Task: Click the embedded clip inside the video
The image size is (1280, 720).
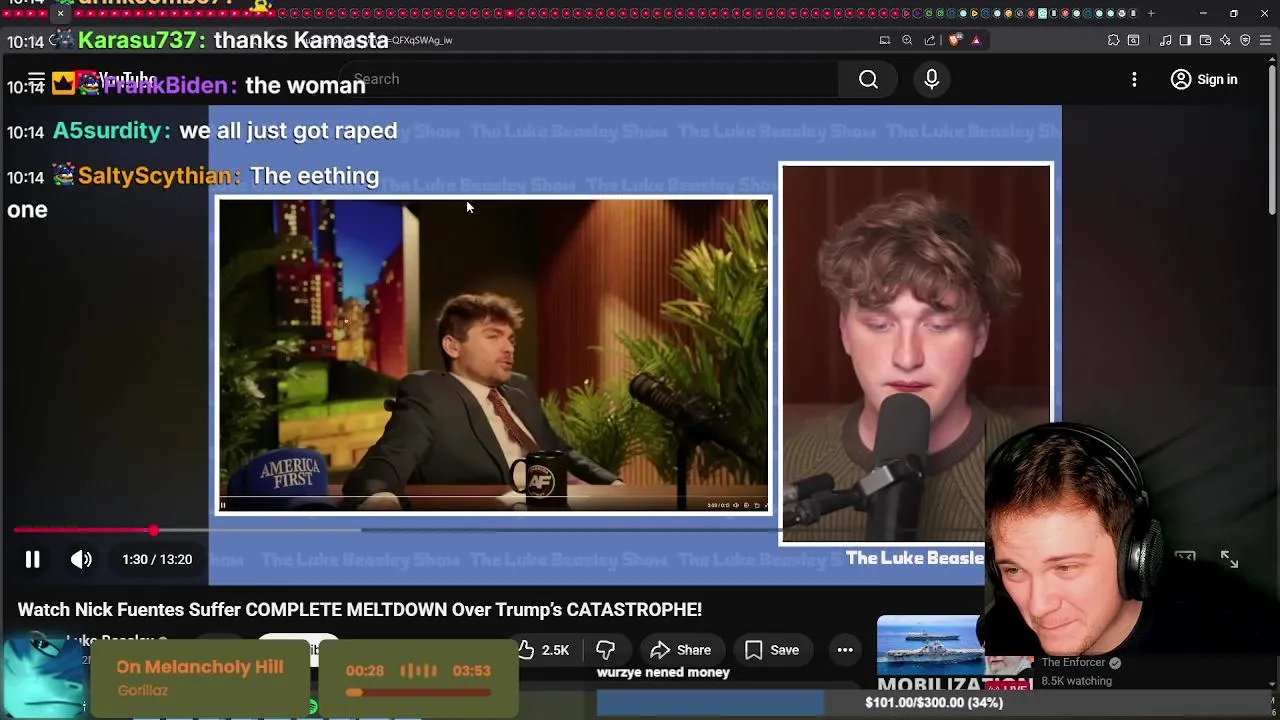Action: (x=494, y=355)
